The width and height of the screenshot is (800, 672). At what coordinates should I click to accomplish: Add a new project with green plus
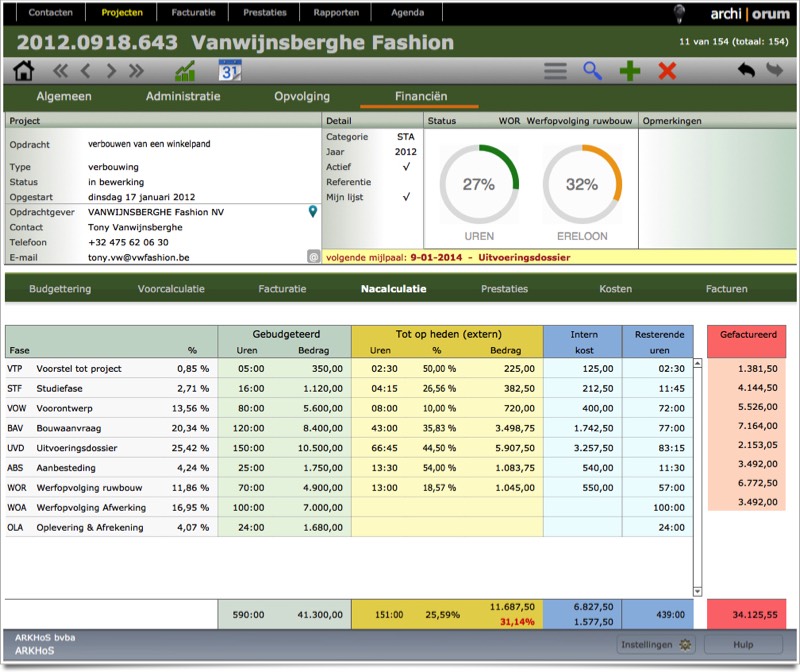[x=630, y=71]
